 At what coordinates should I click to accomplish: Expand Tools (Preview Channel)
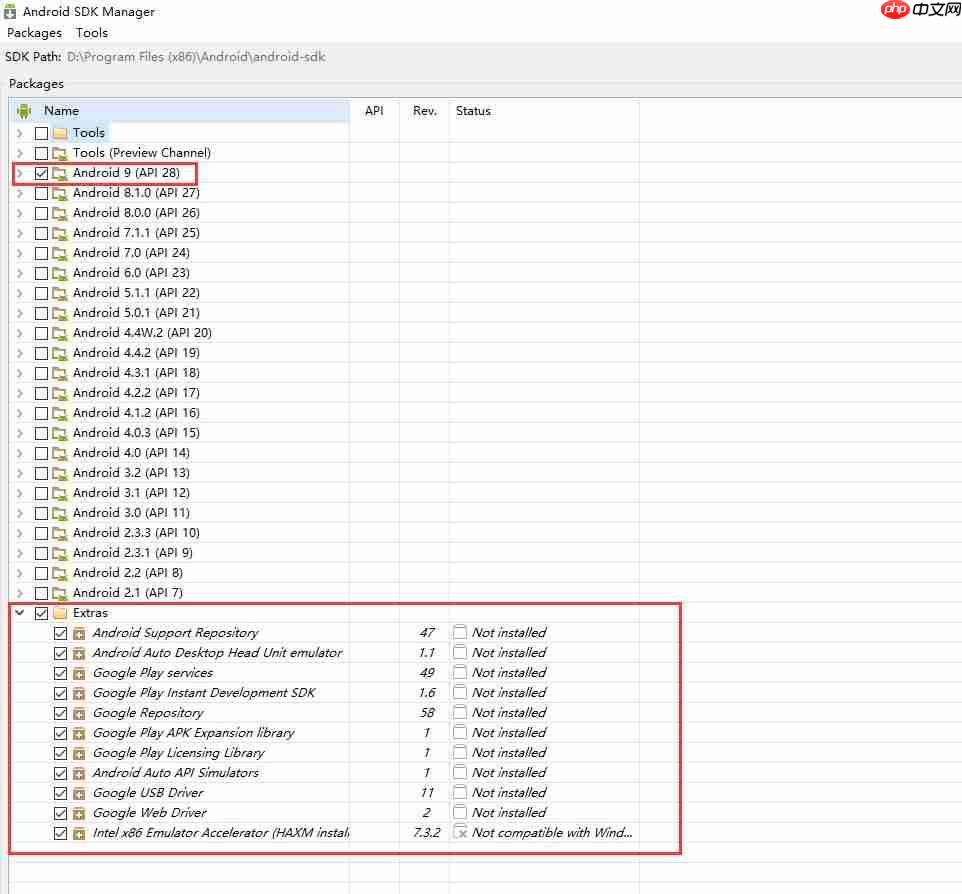click(x=19, y=152)
